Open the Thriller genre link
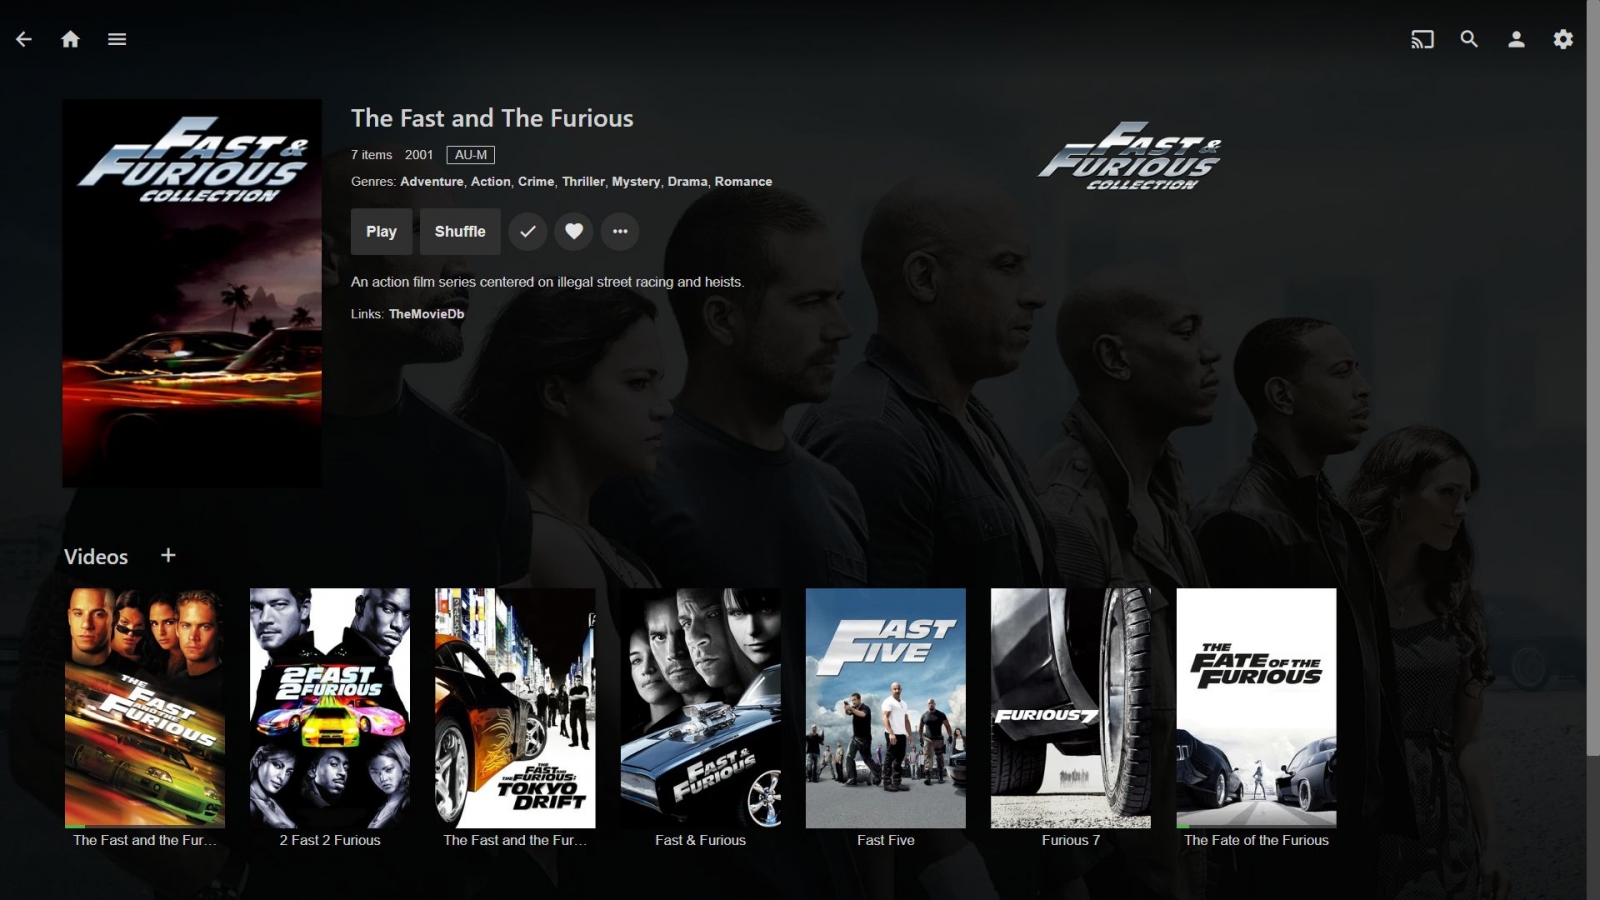 (583, 182)
